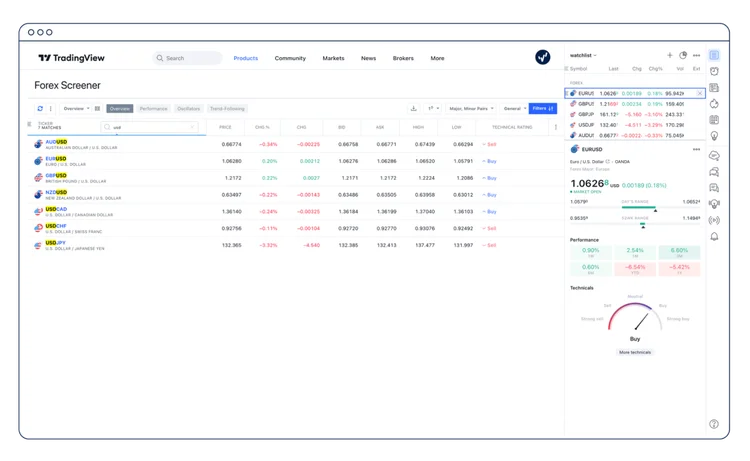Add symbol with watchlist plus icon
This screenshot has height=461, width=750.
pos(669,55)
